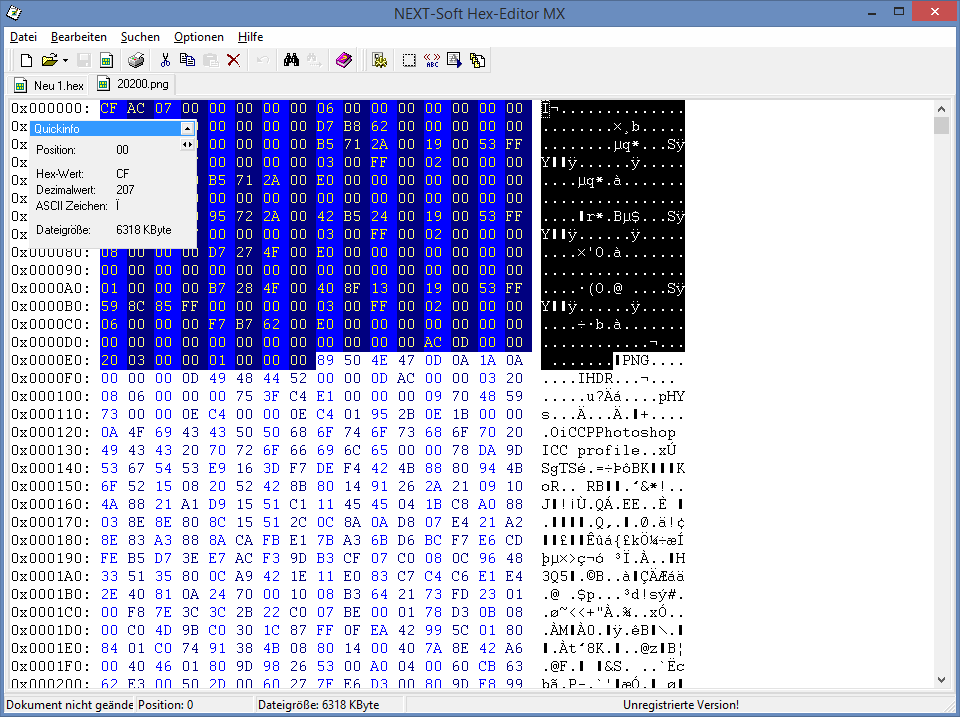The height and width of the screenshot is (717, 960).
Task: Click the offset label 0x000000:
Action: [x=51, y=108]
